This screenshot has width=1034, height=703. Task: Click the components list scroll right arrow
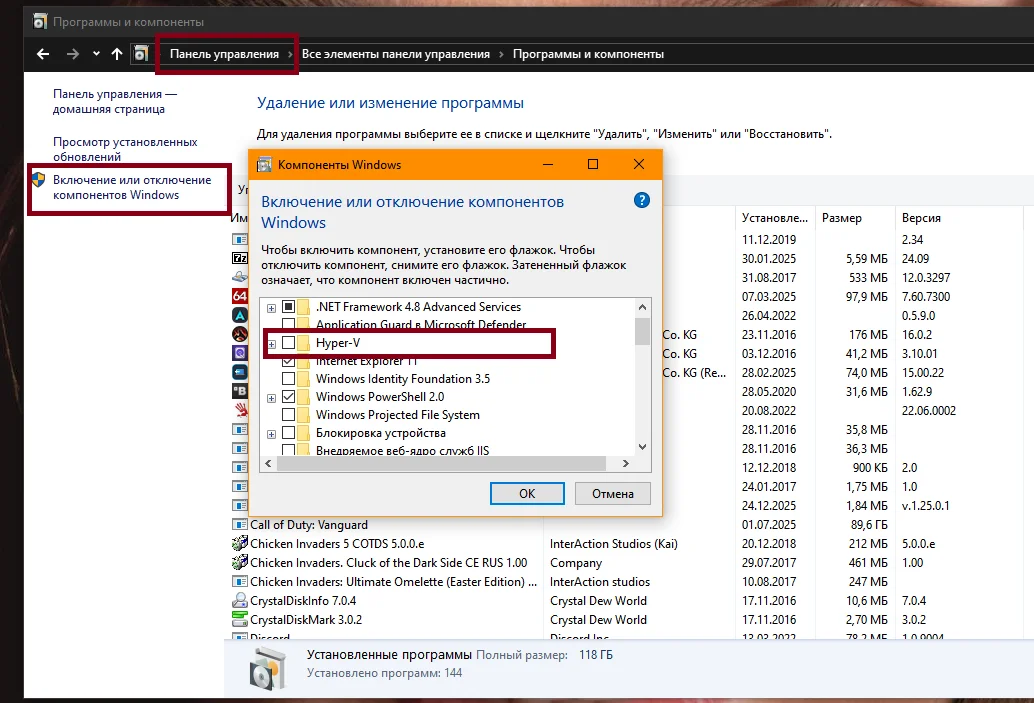click(625, 464)
